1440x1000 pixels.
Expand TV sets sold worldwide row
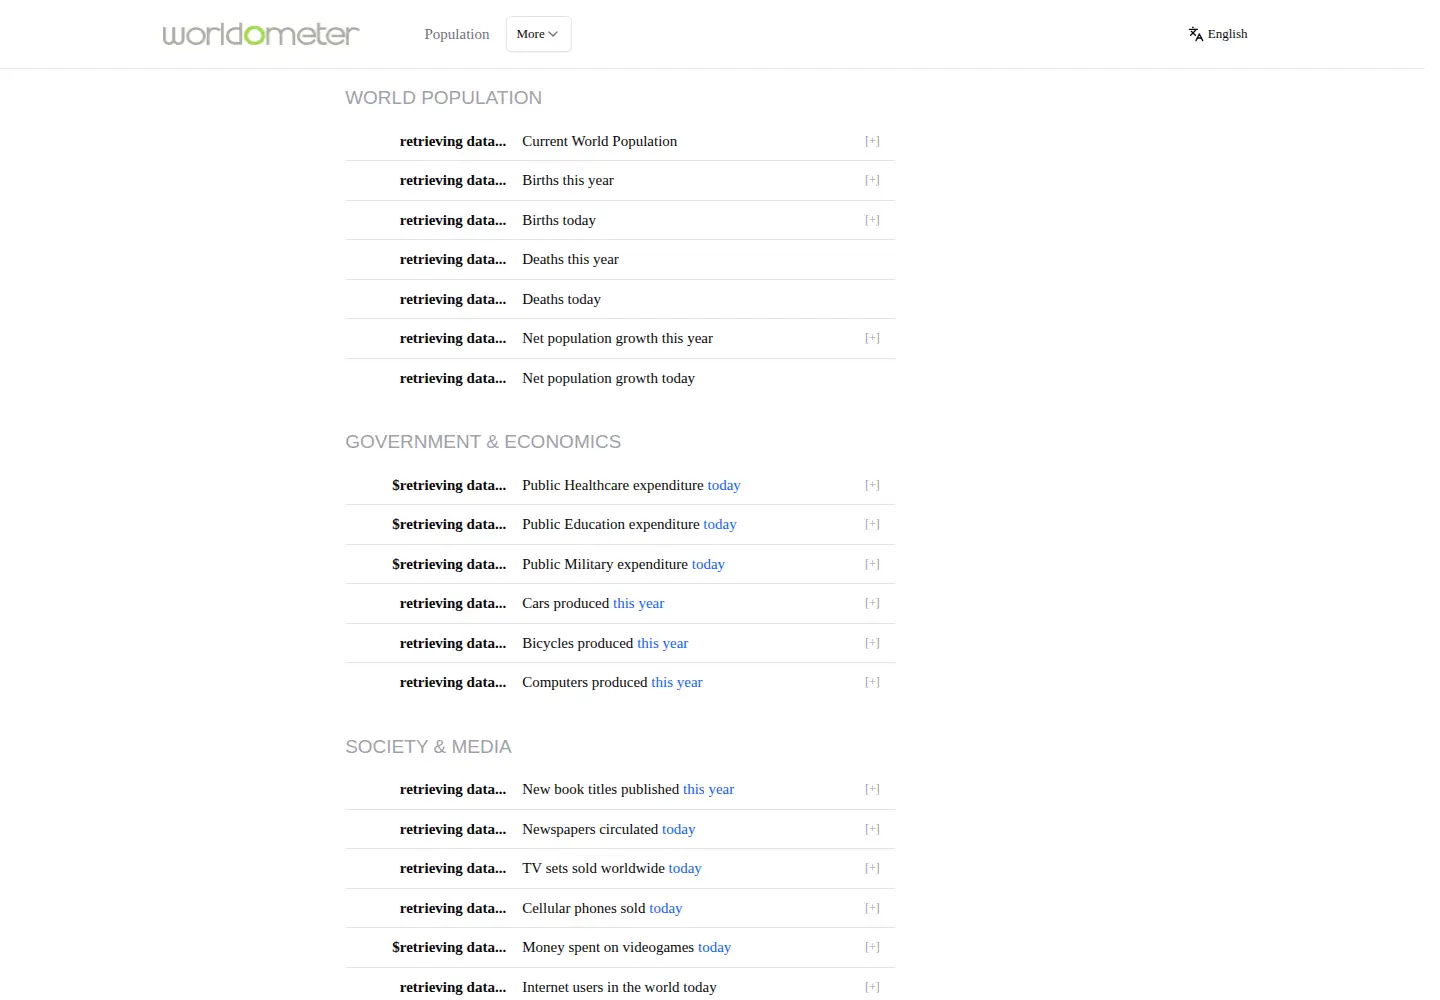[x=872, y=868]
